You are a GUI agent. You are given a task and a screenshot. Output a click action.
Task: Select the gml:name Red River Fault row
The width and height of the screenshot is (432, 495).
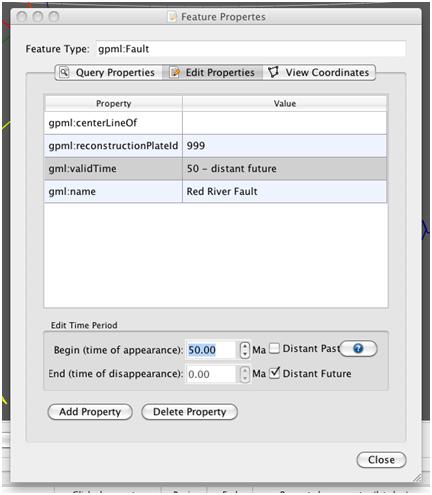[x=215, y=192]
